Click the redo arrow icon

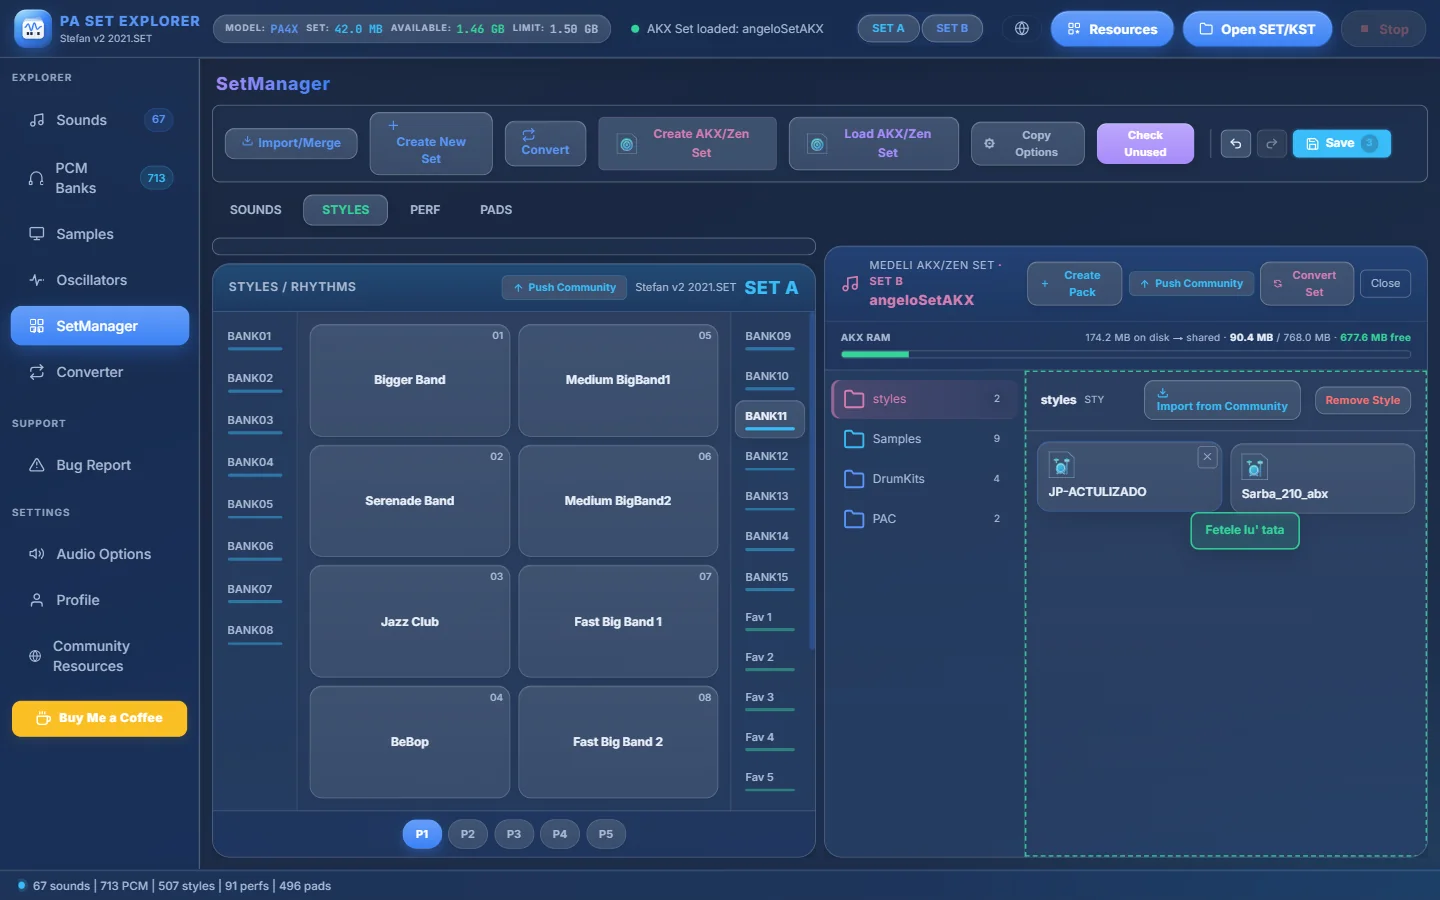(x=1271, y=144)
